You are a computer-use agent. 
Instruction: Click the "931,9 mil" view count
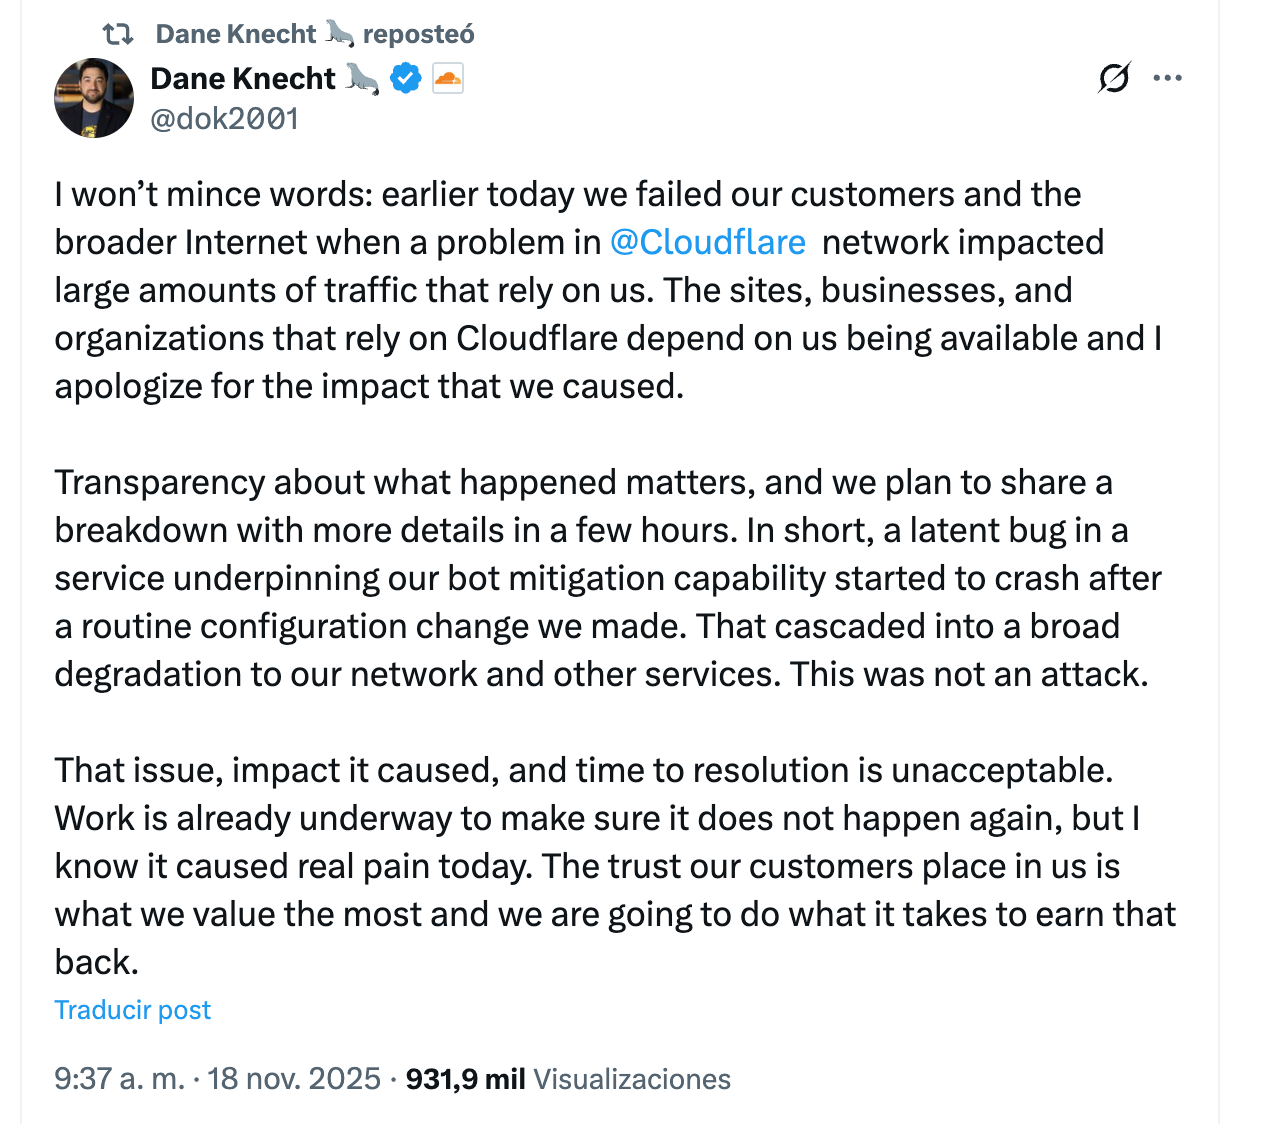coord(465,1079)
